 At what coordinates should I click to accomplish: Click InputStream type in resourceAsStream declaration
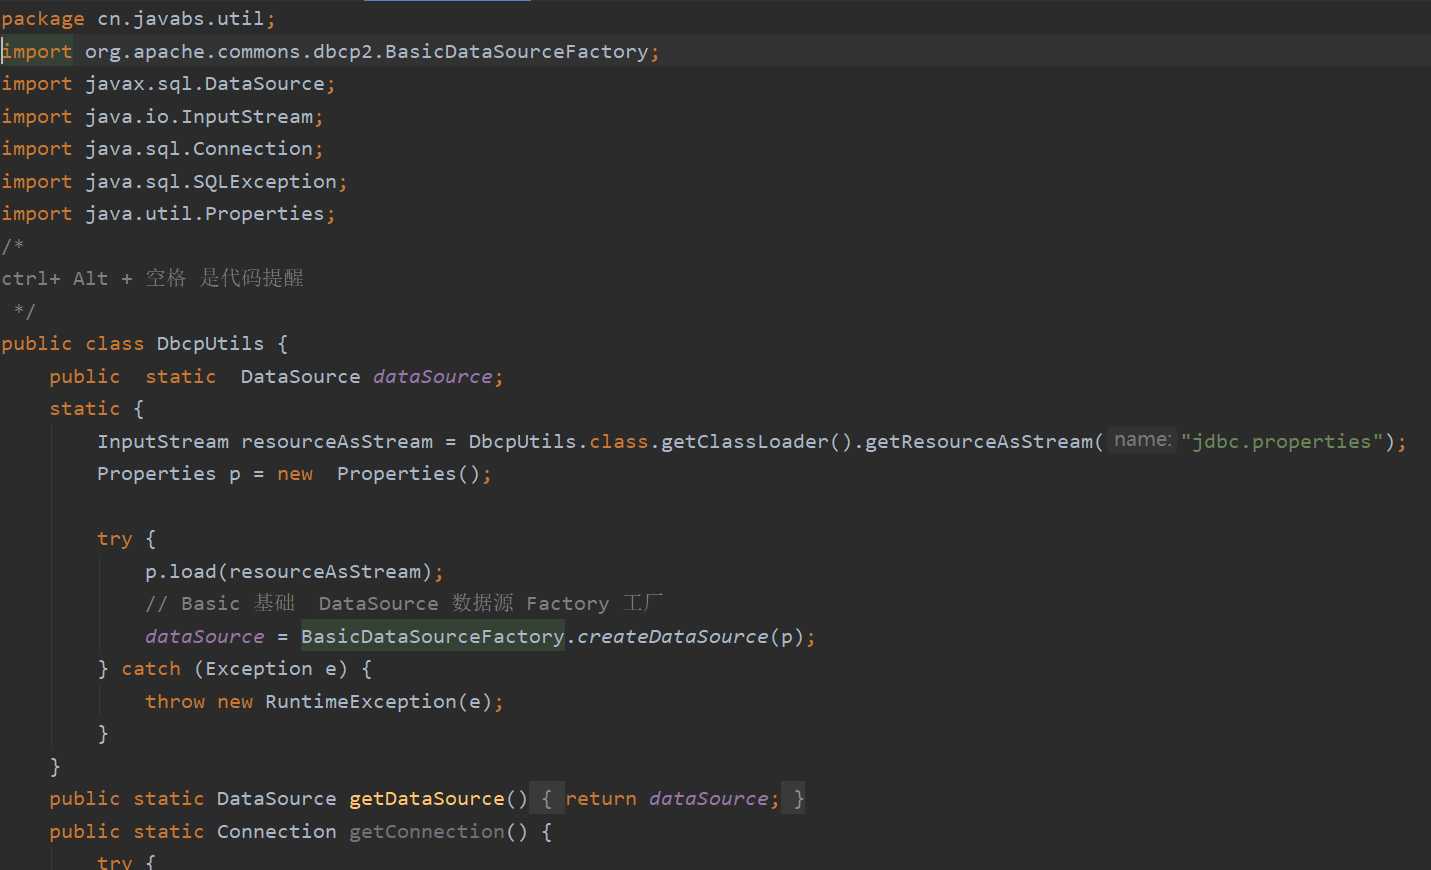[163, 441]
